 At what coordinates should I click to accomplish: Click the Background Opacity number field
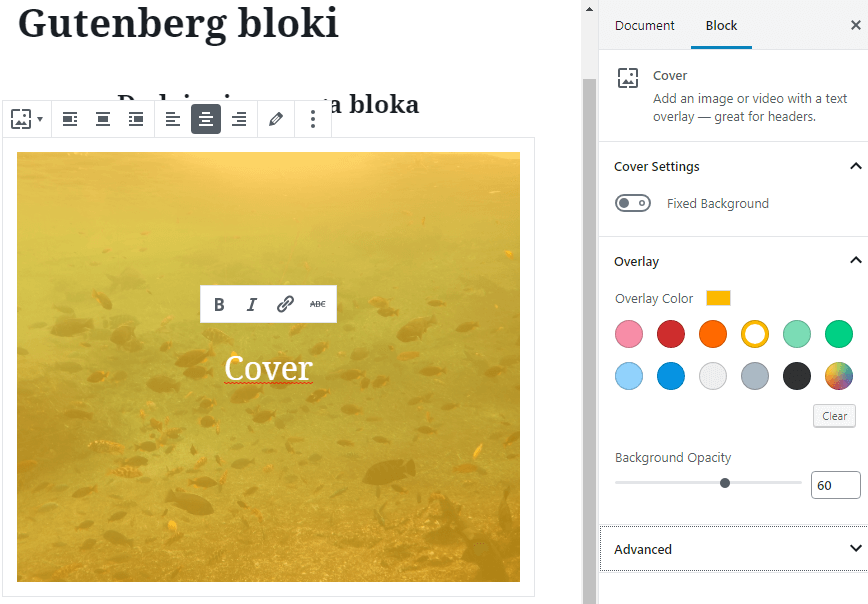[x=835, y=485]
